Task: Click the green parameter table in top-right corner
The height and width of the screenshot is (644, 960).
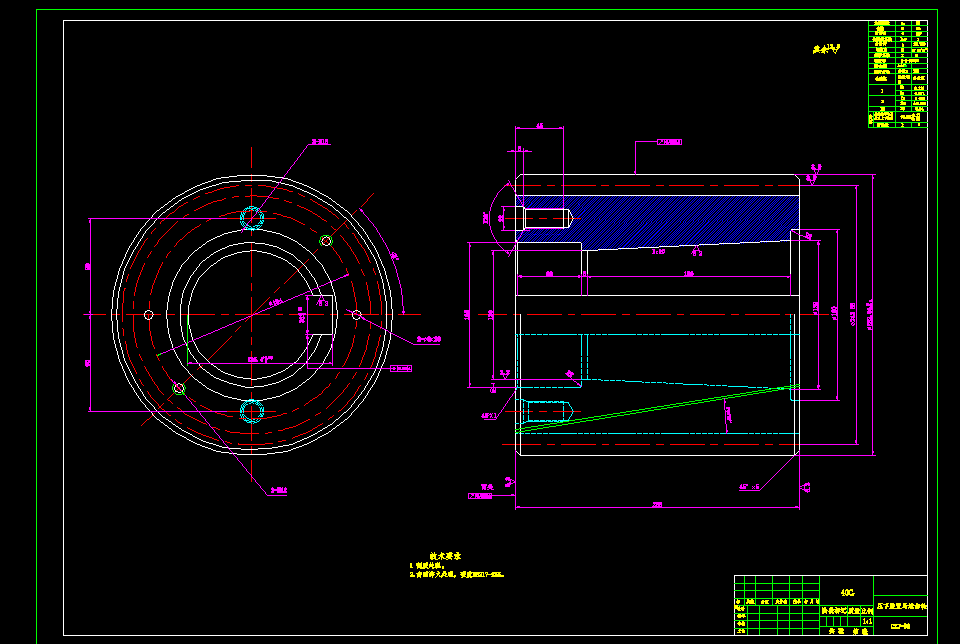Action: point(898,74)
